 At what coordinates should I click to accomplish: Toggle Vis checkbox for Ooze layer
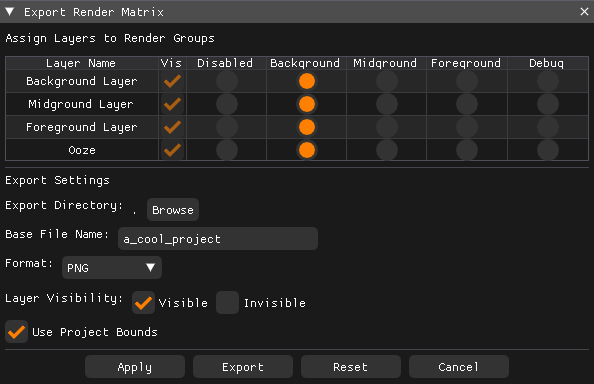(x=172, y=150)
